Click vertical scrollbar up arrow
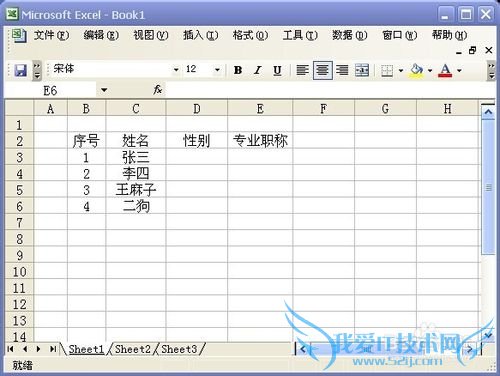 point(488,112)
